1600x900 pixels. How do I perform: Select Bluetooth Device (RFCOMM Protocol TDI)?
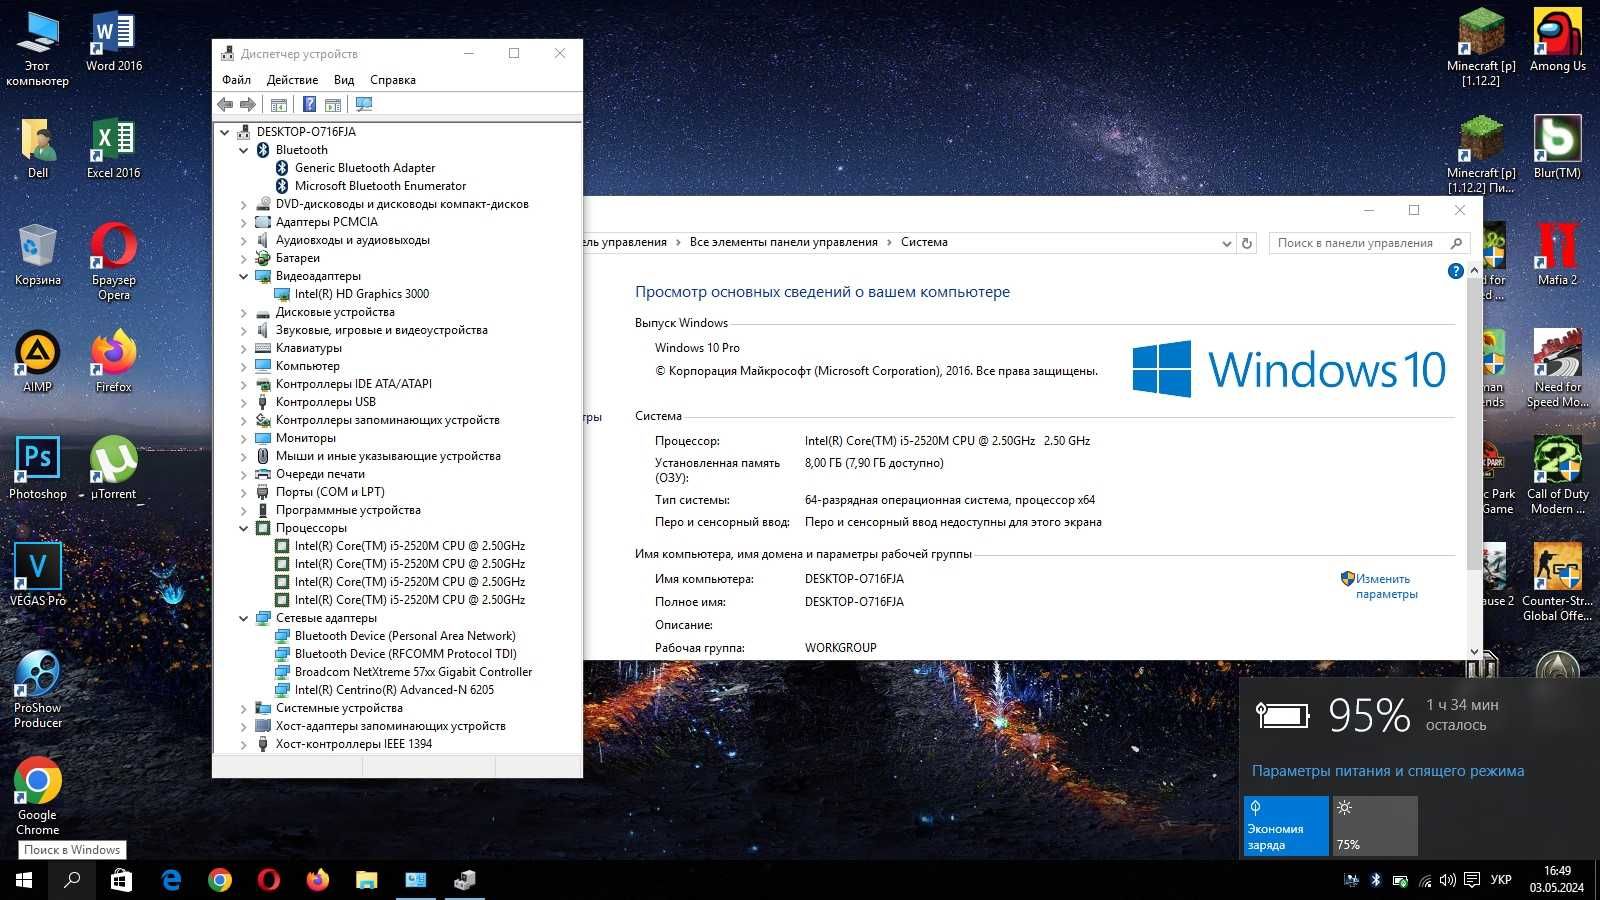405,654
